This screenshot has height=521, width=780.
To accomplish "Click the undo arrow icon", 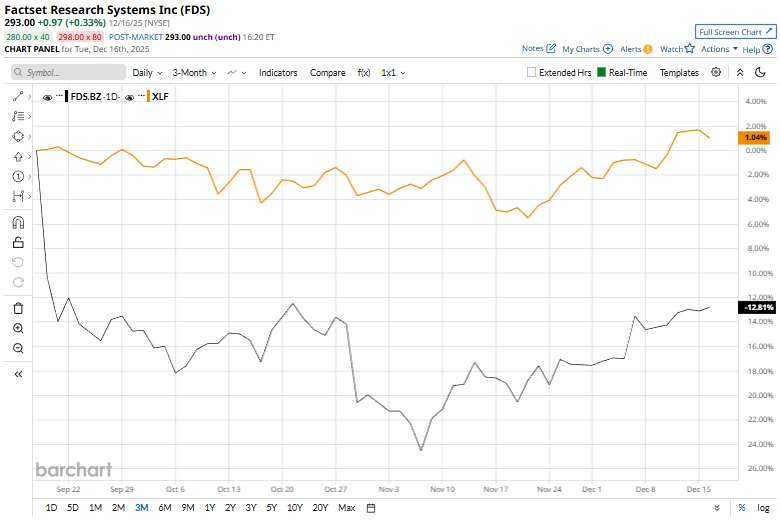I will (x=18, y=262).
